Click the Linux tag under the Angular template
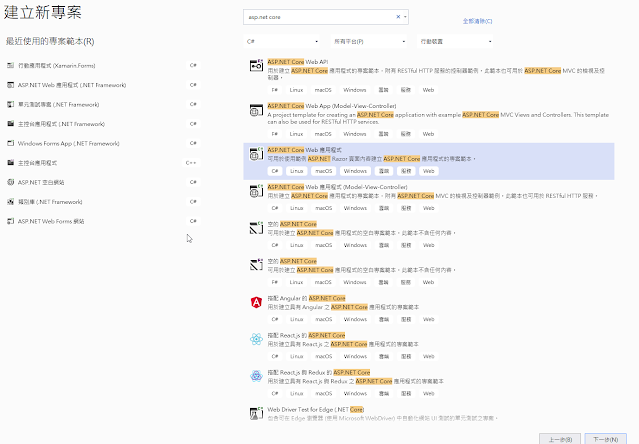Image resolution: width=639 pixels, height=444 pixels. click(x=296, y=319)
